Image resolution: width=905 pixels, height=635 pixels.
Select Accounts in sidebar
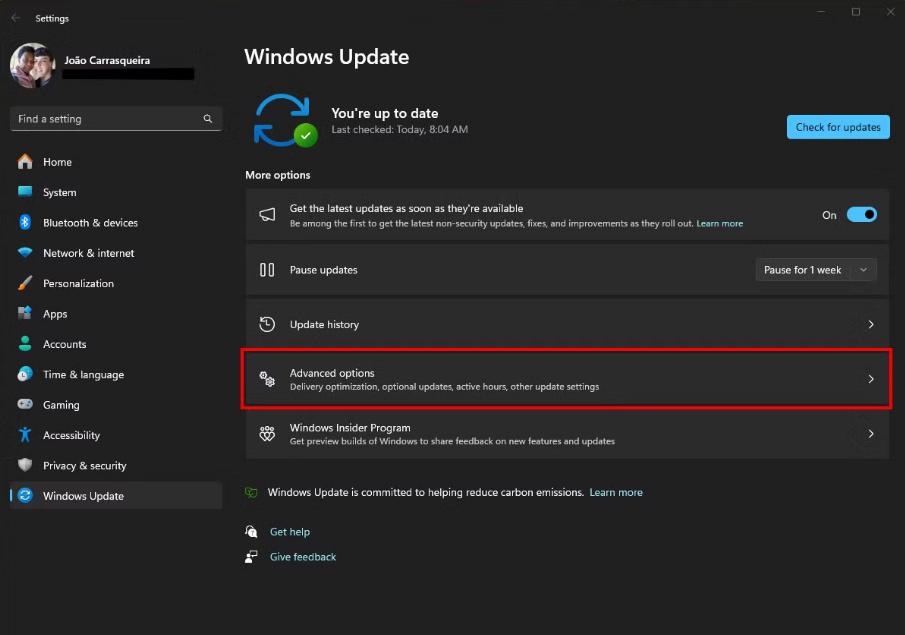coord(116,344)
